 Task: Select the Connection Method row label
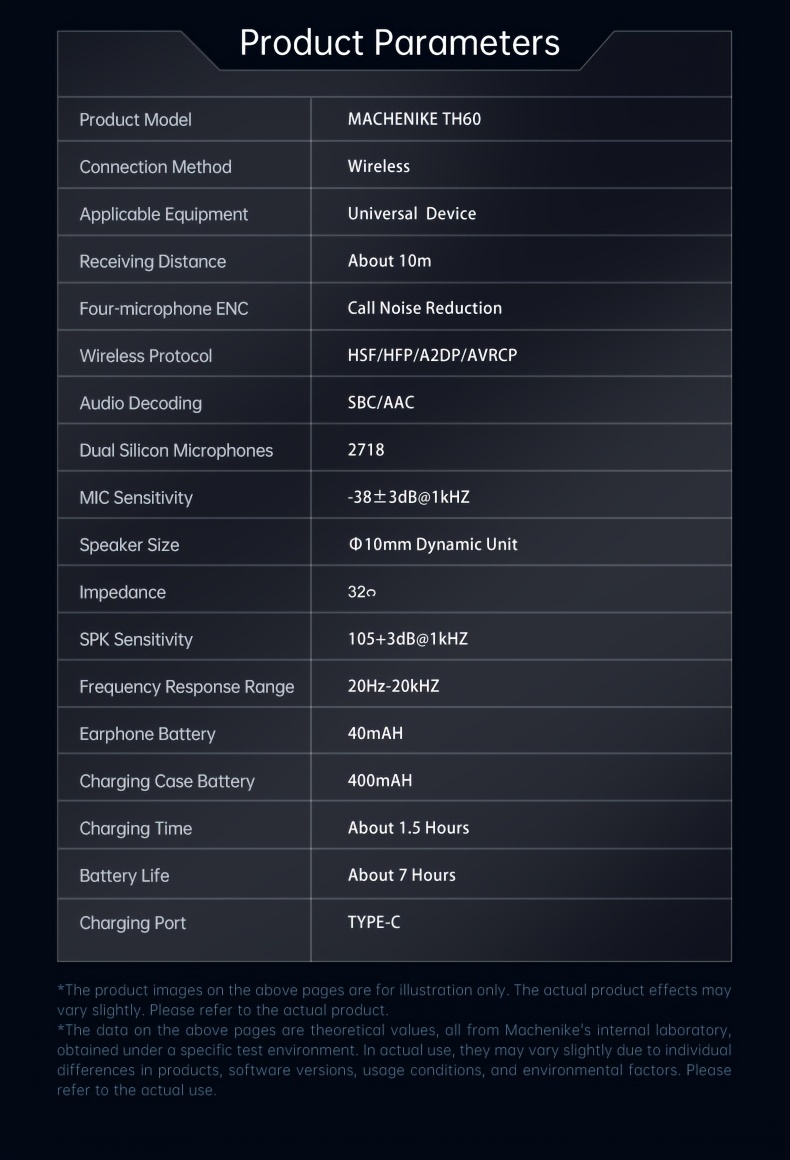[155, 166]
